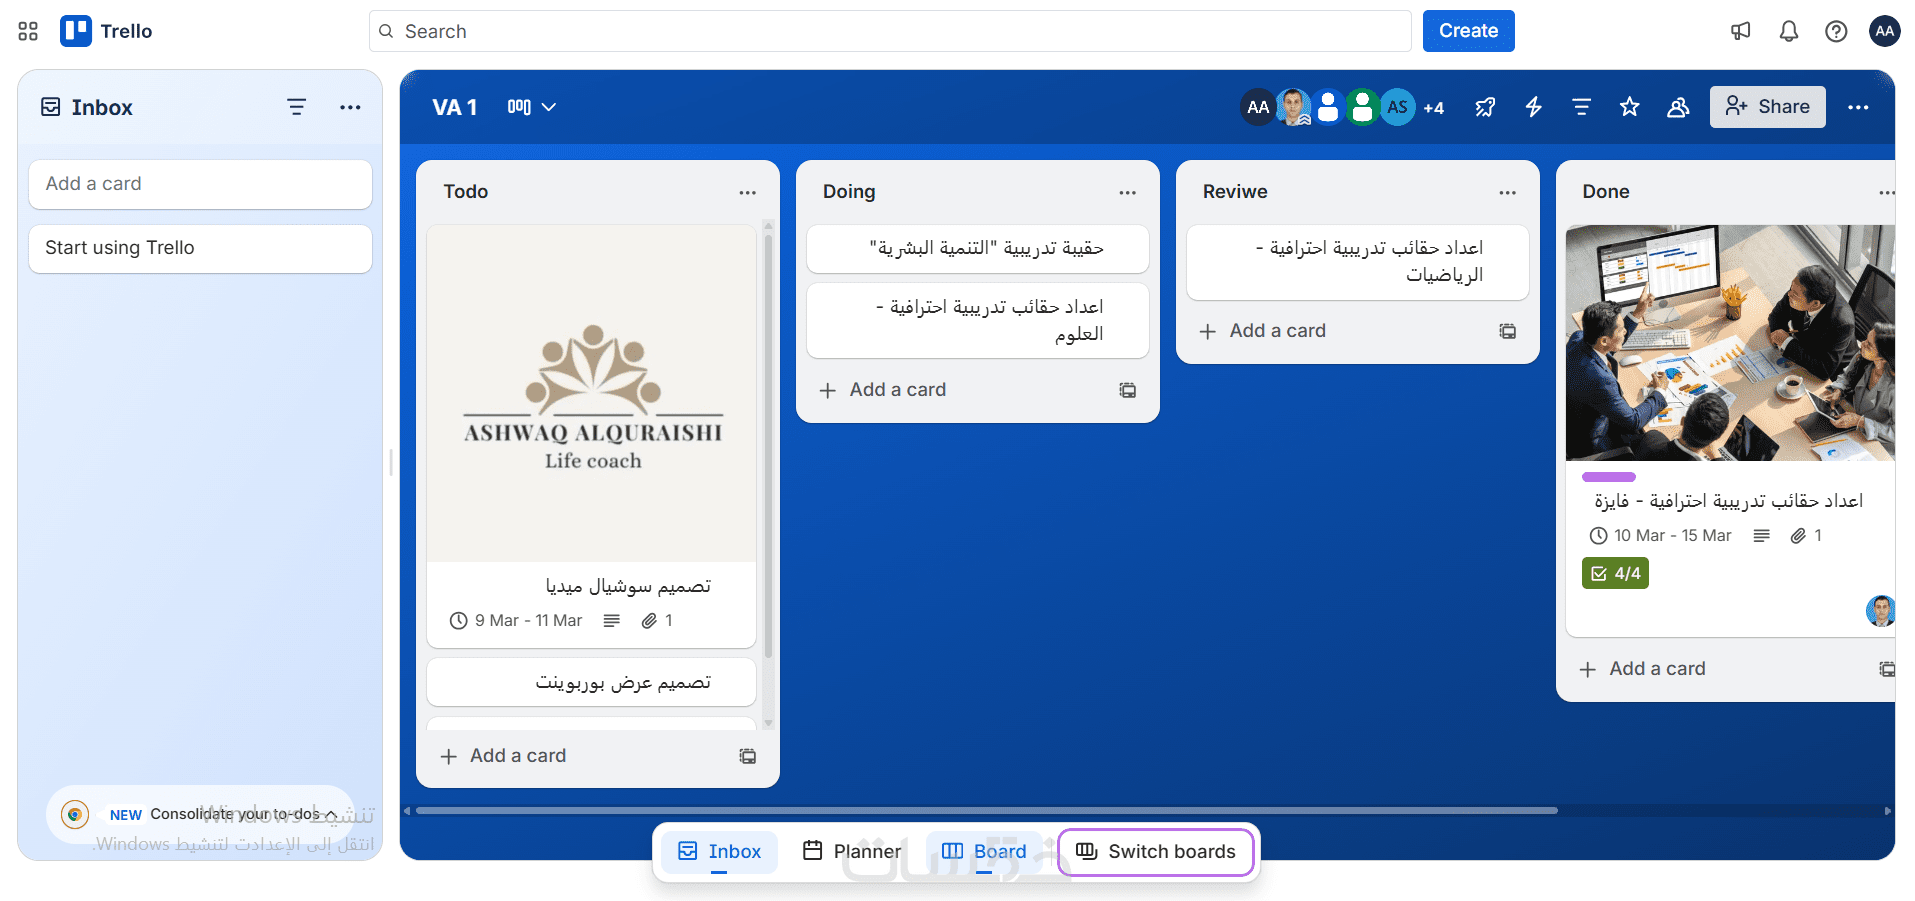Open the power-ups rocket icon

[x=1485, y=107]
